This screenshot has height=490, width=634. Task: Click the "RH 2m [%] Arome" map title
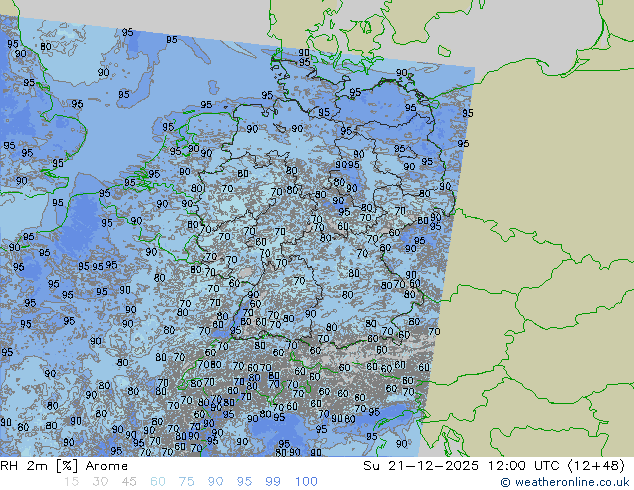click(x=64, y=466)
